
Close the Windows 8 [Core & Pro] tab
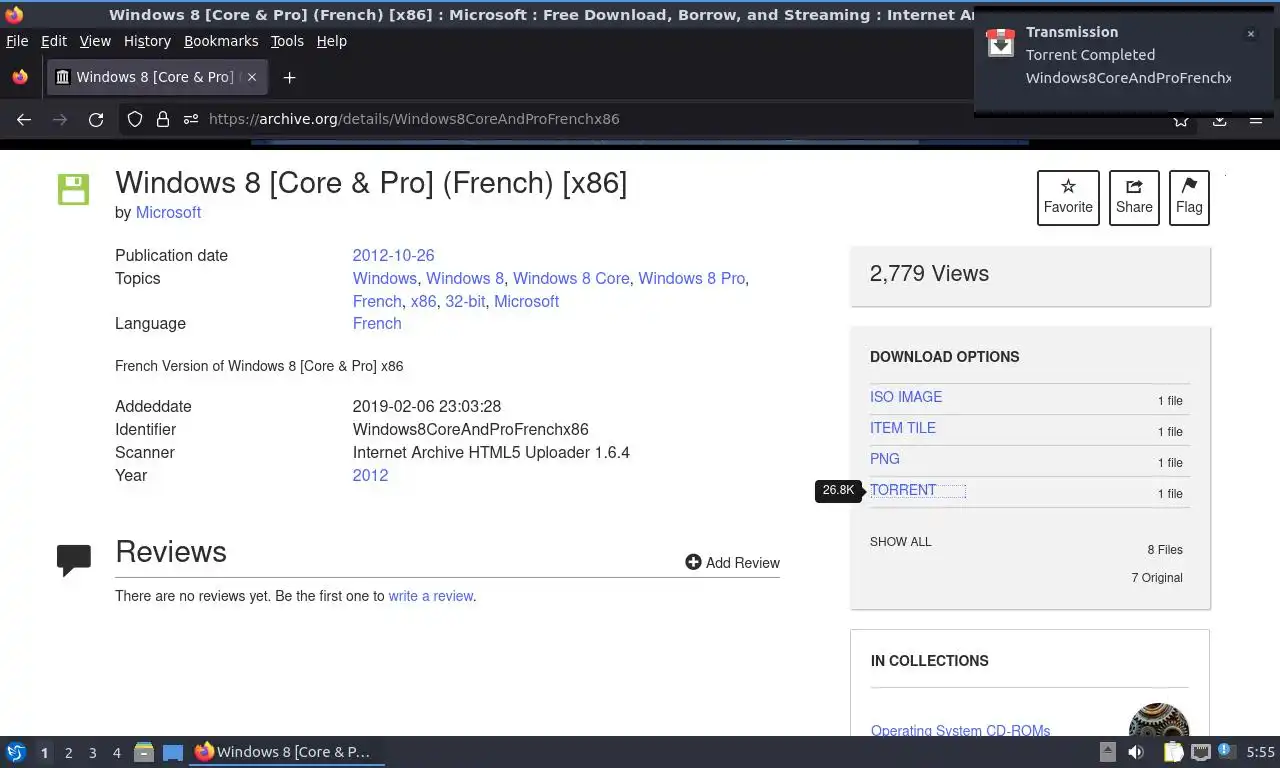tap(252, 77)
